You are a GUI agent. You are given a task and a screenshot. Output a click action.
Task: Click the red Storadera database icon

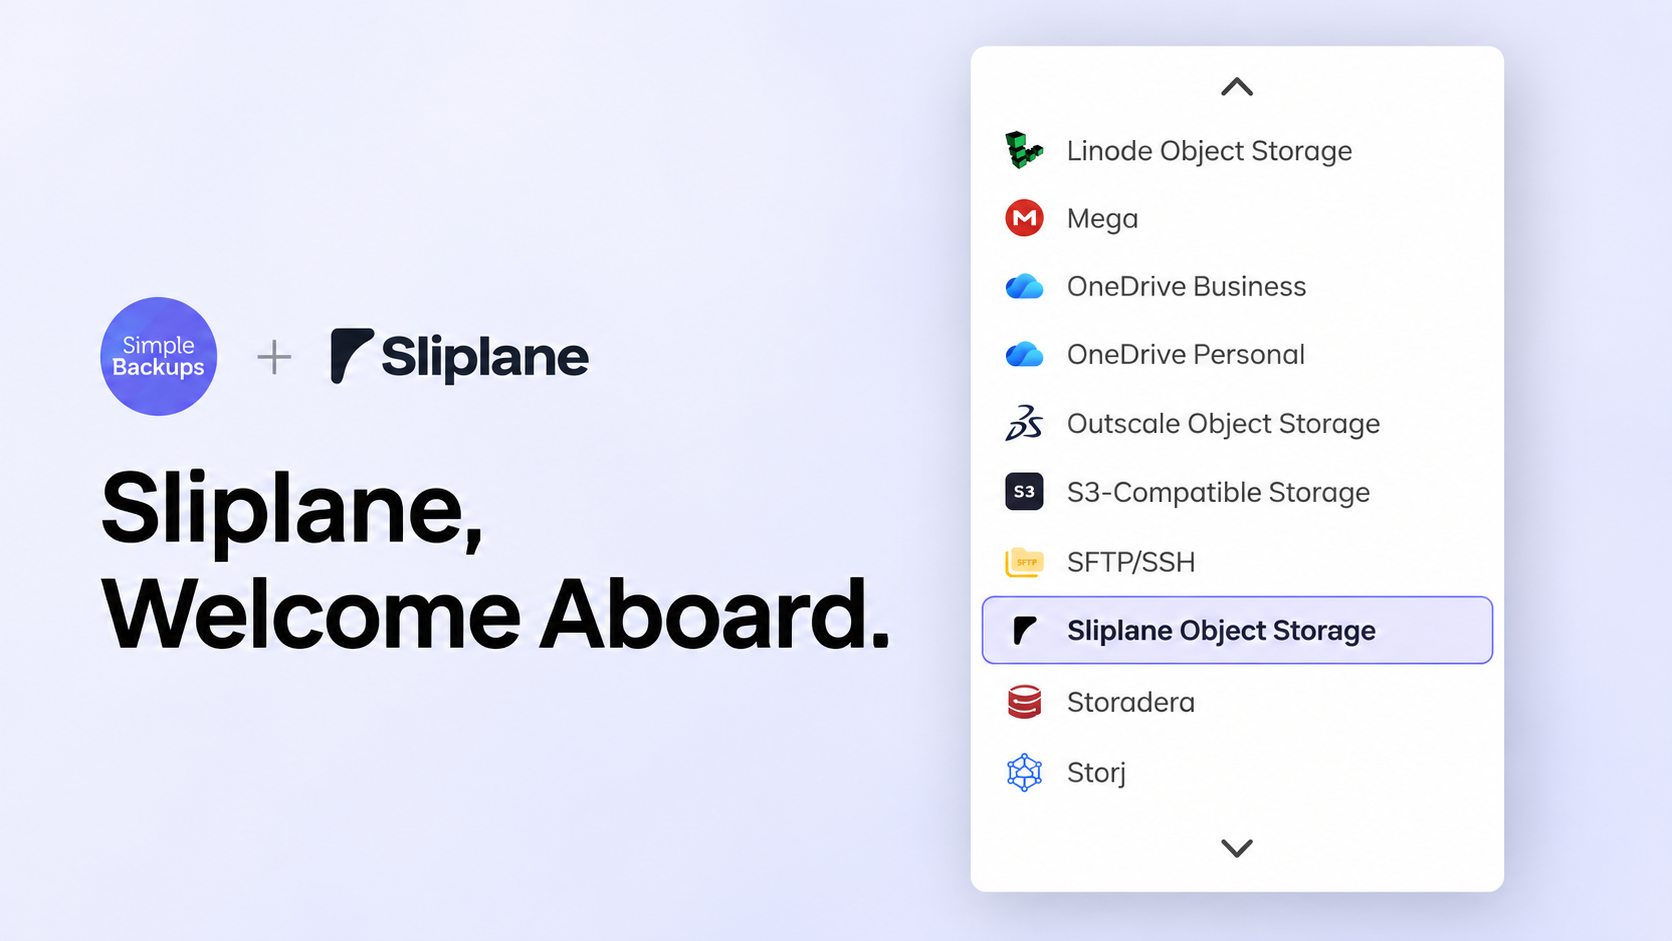(x=1024, y=702)
